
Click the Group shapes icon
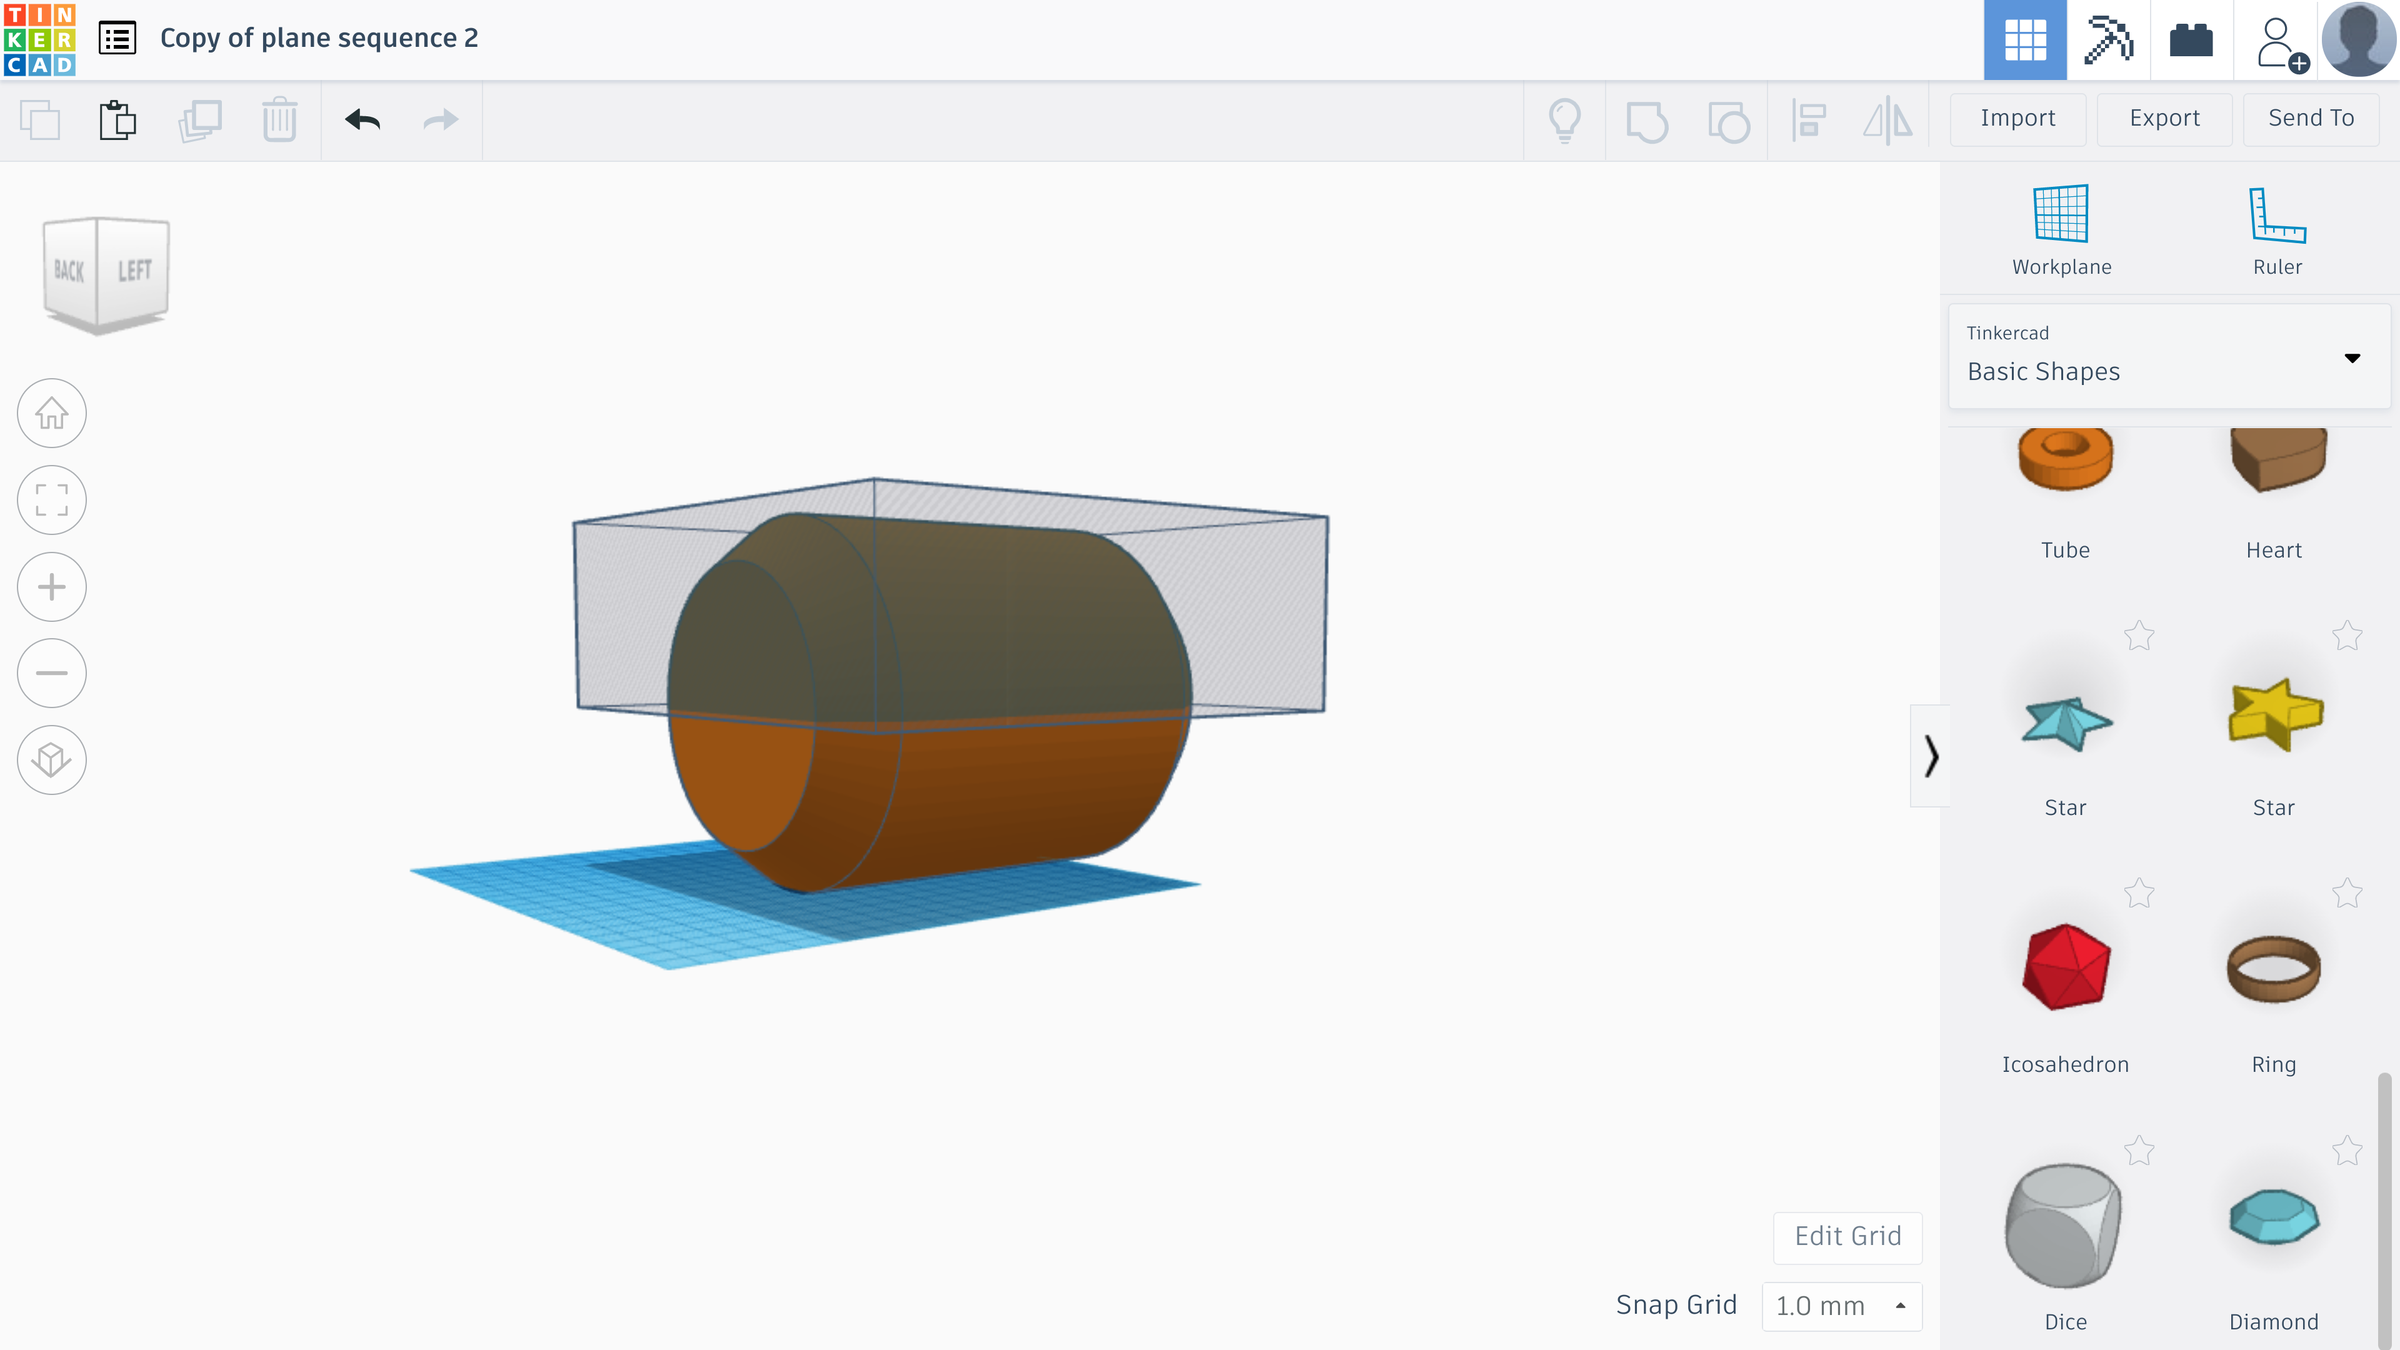click(1647, 122)
